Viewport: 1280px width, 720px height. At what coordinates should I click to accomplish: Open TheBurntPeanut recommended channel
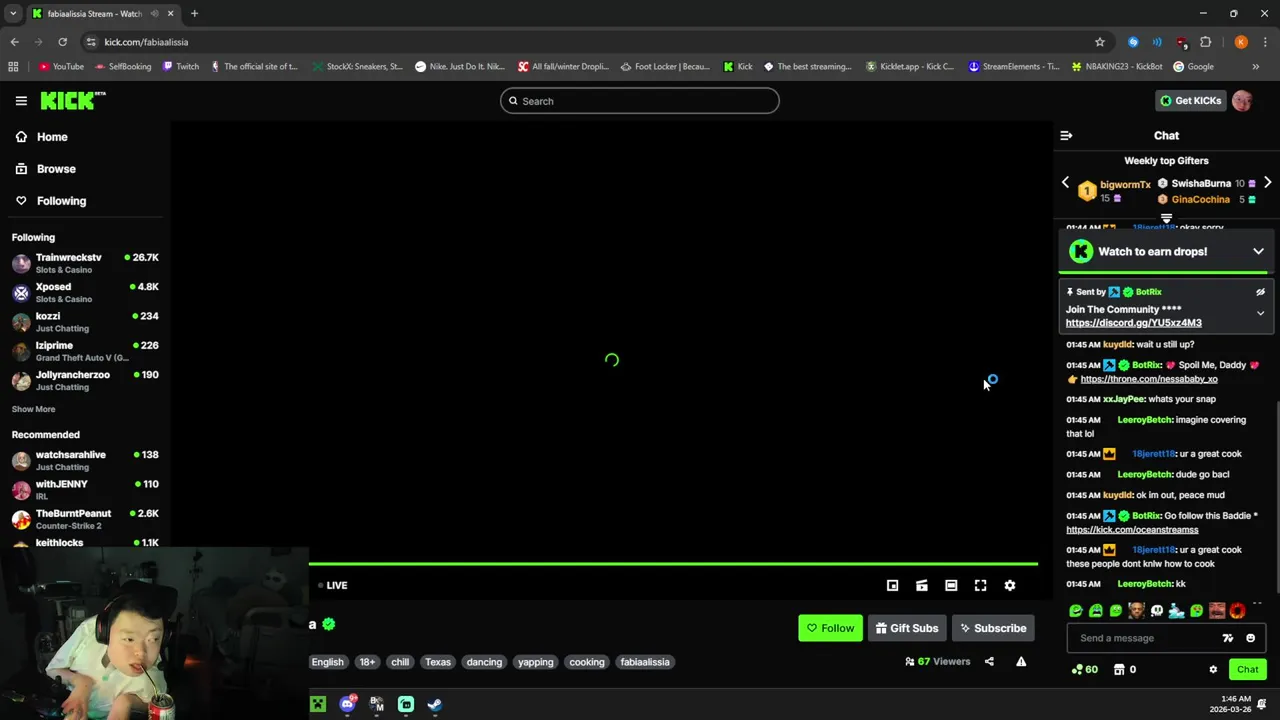click(x=85, y=519)
